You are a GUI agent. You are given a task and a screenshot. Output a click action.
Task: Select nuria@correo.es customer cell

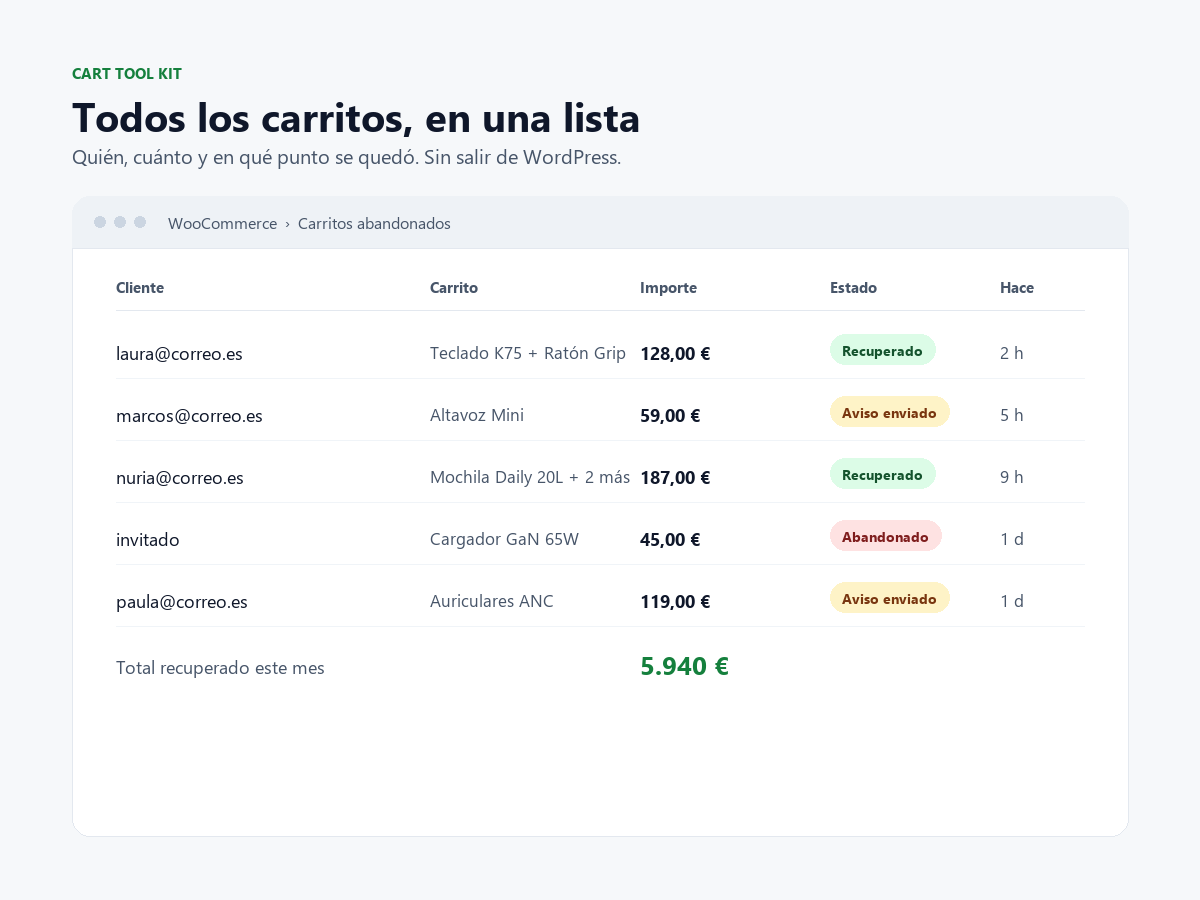[x=180, y=478]
